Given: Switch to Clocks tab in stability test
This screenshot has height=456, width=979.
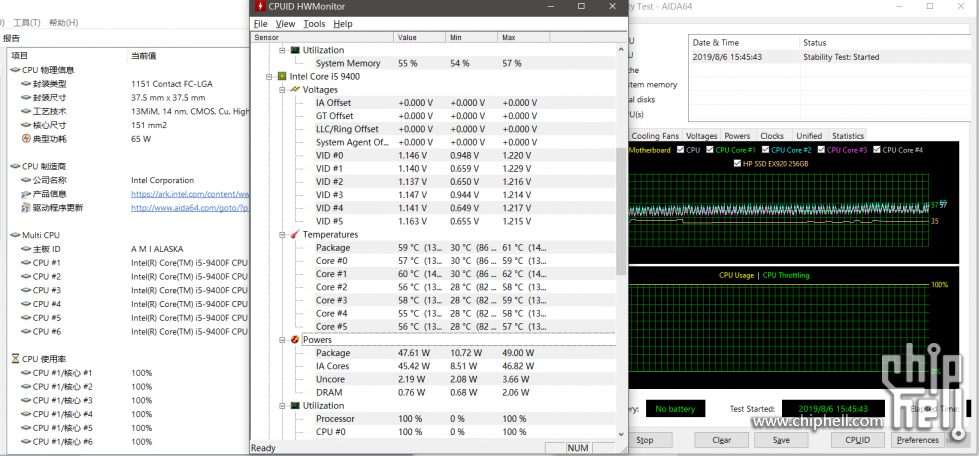Looking at the screenshot, I should pos(772,136).
